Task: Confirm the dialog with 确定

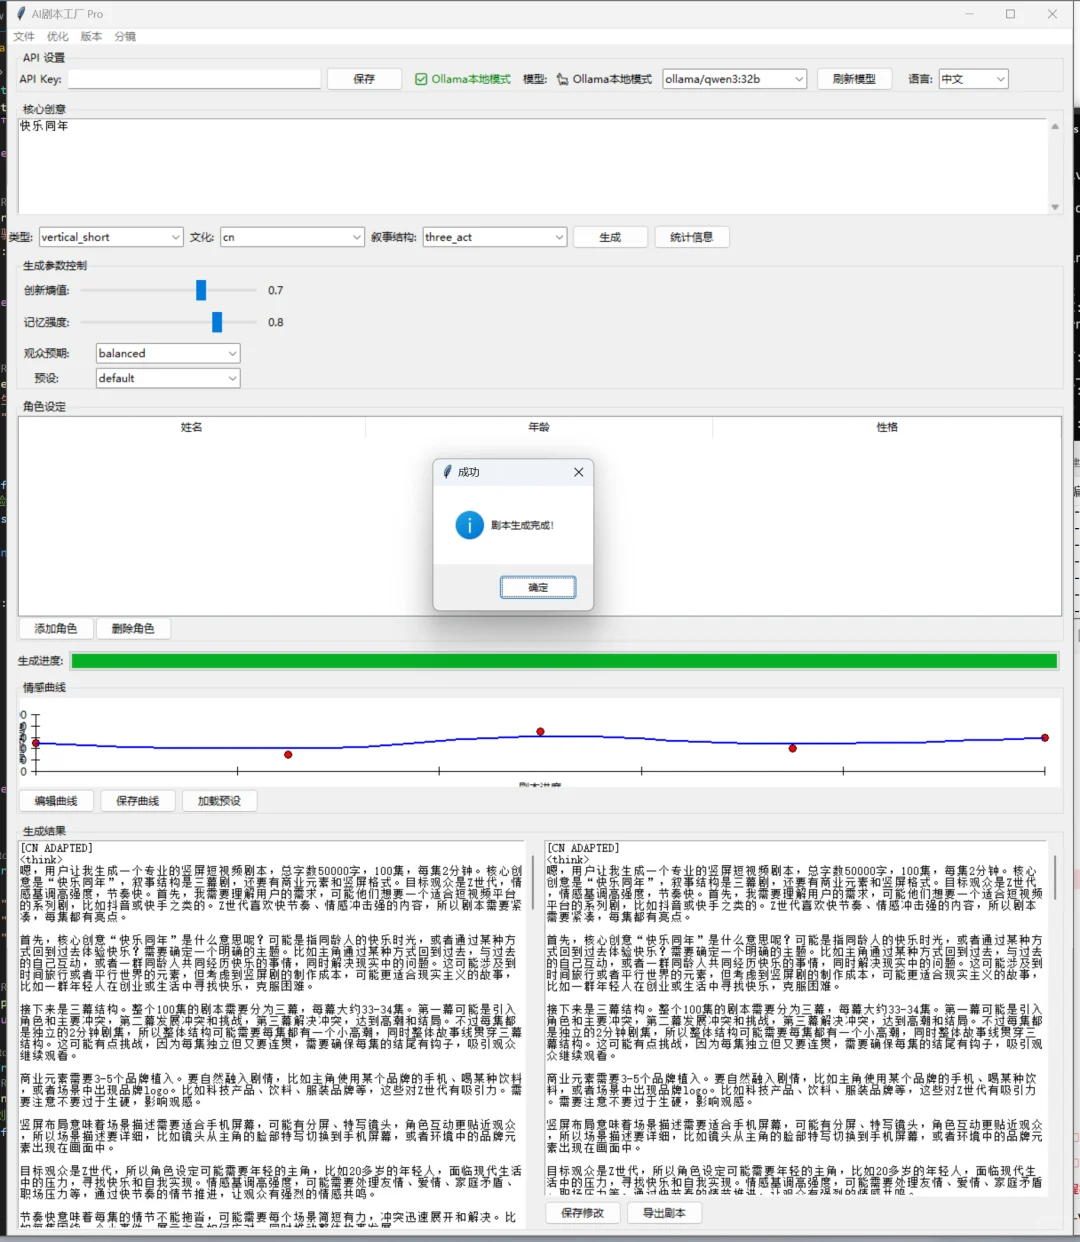Action: click(x=538, y=588)
